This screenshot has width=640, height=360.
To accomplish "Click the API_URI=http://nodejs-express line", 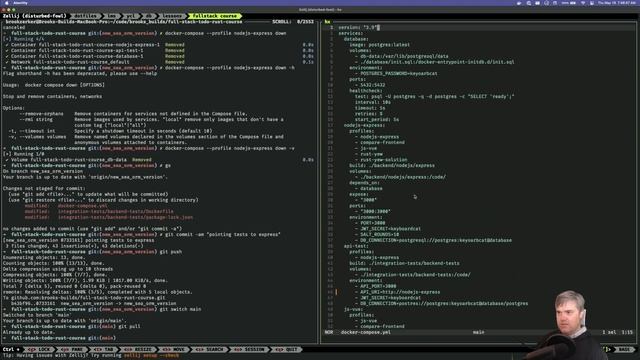I will point(400,292).
